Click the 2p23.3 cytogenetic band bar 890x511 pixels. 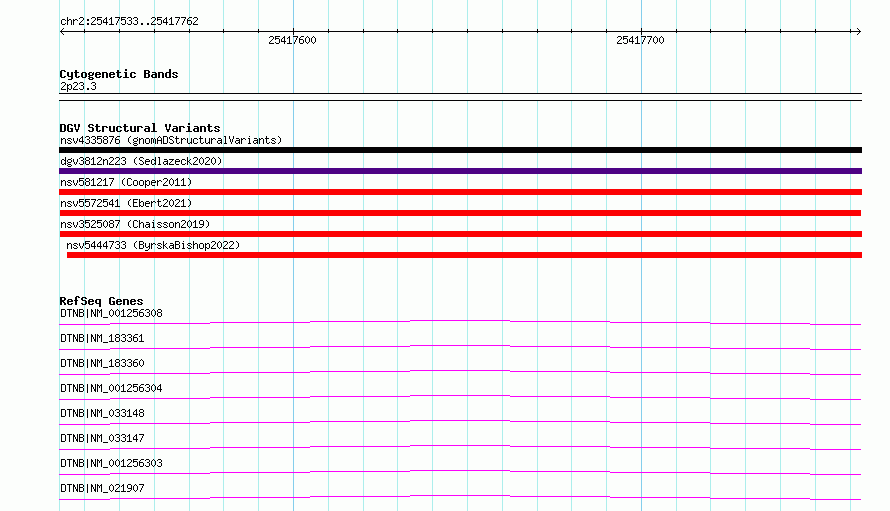tap(460, 97)
